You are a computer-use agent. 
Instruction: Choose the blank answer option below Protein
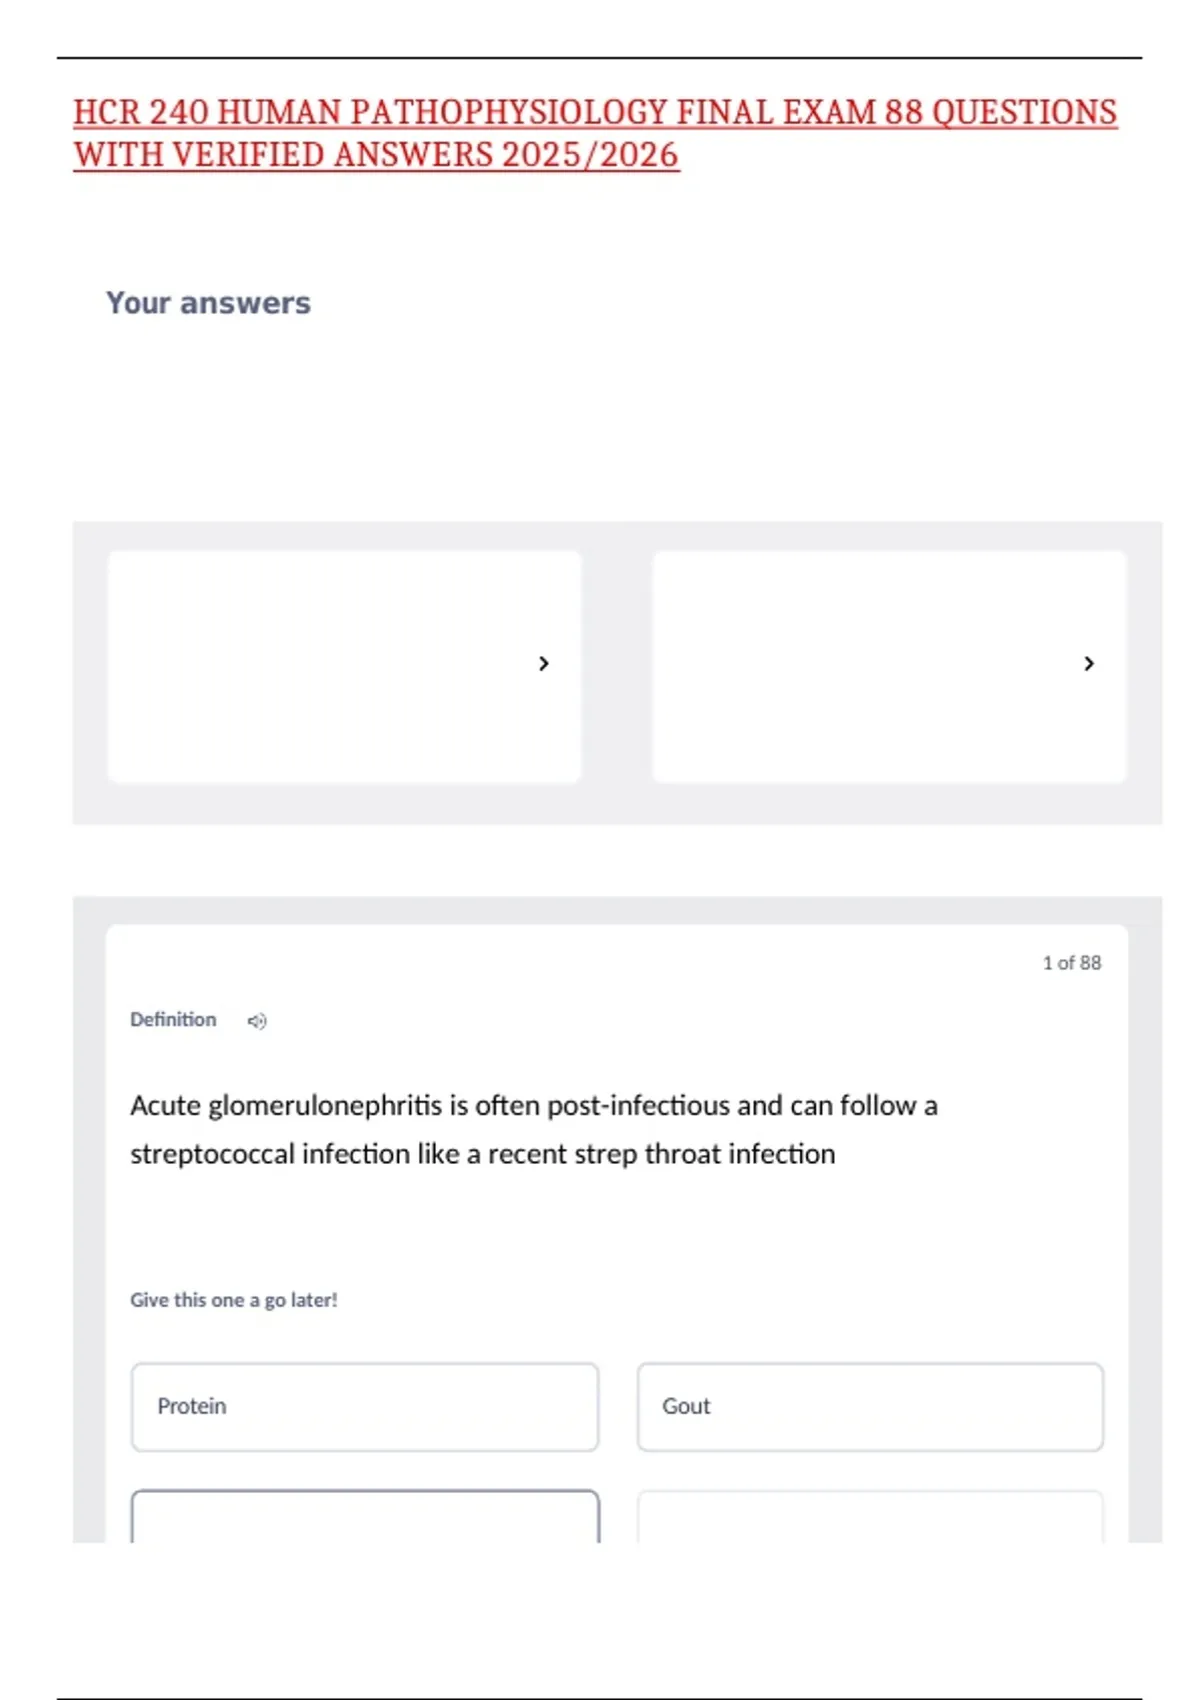coord(365,1517)
